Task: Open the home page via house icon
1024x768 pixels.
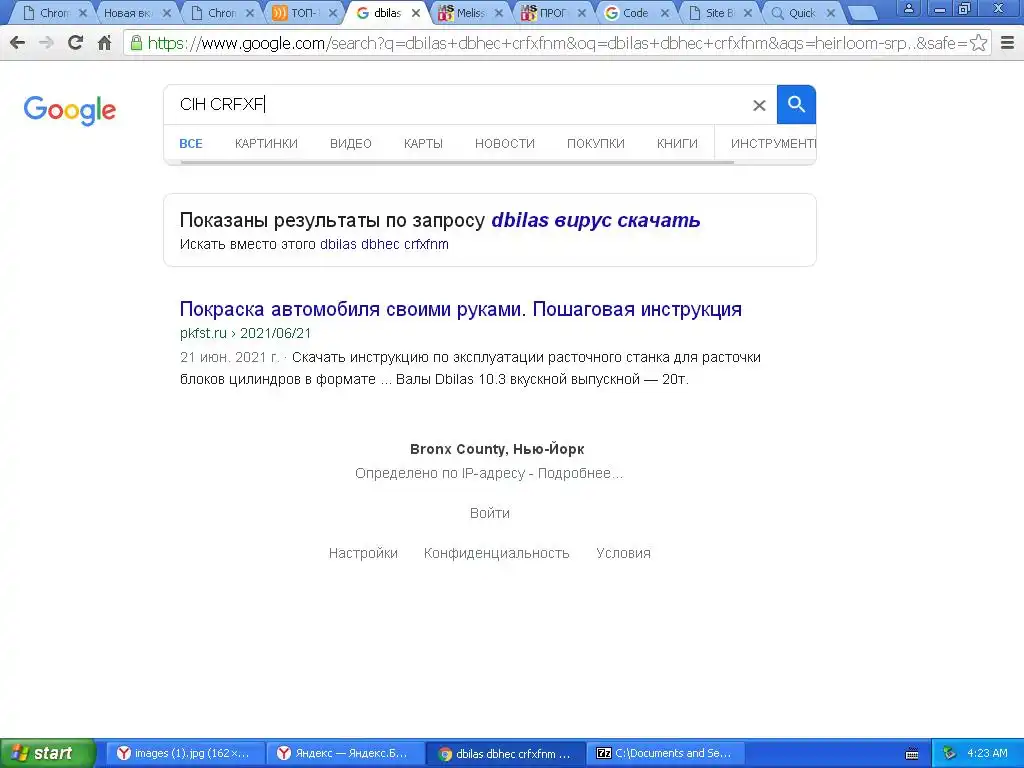Action: (104, 43)
